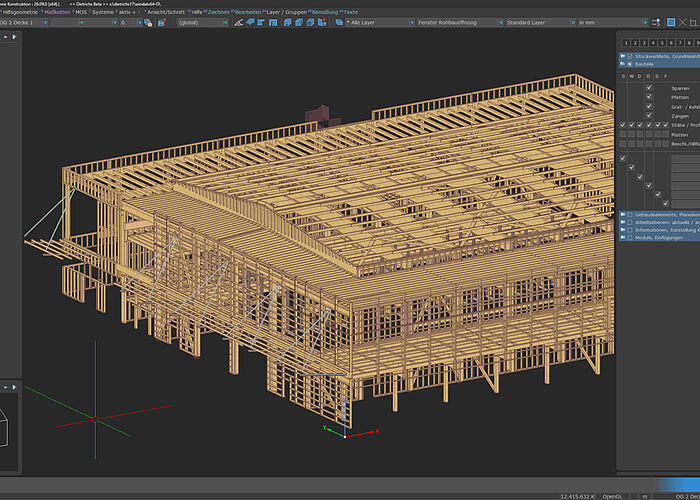
Task: Open the dropdown showing value 0
Action: tap(131, 22)
